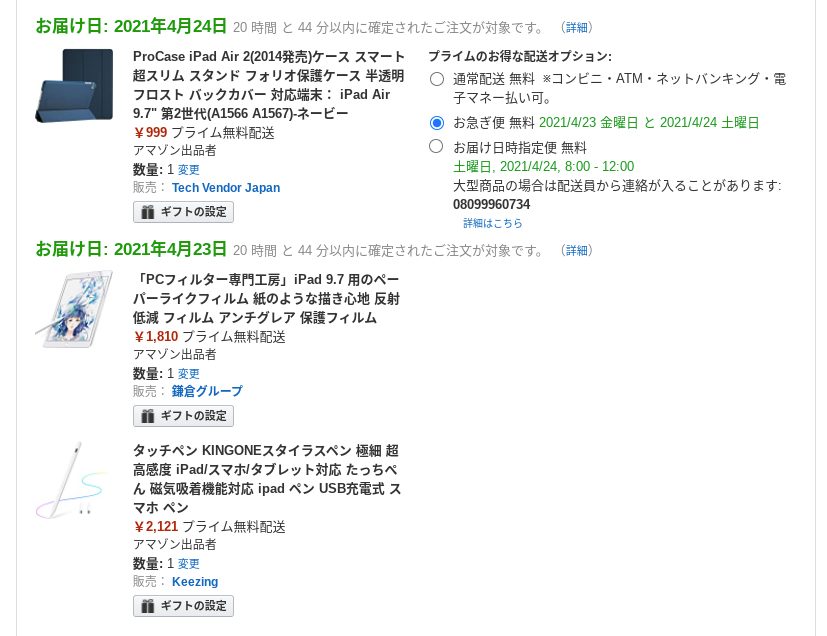
Task: Open 鎌倉グループ seller page
Action: [x=207, y=391]
